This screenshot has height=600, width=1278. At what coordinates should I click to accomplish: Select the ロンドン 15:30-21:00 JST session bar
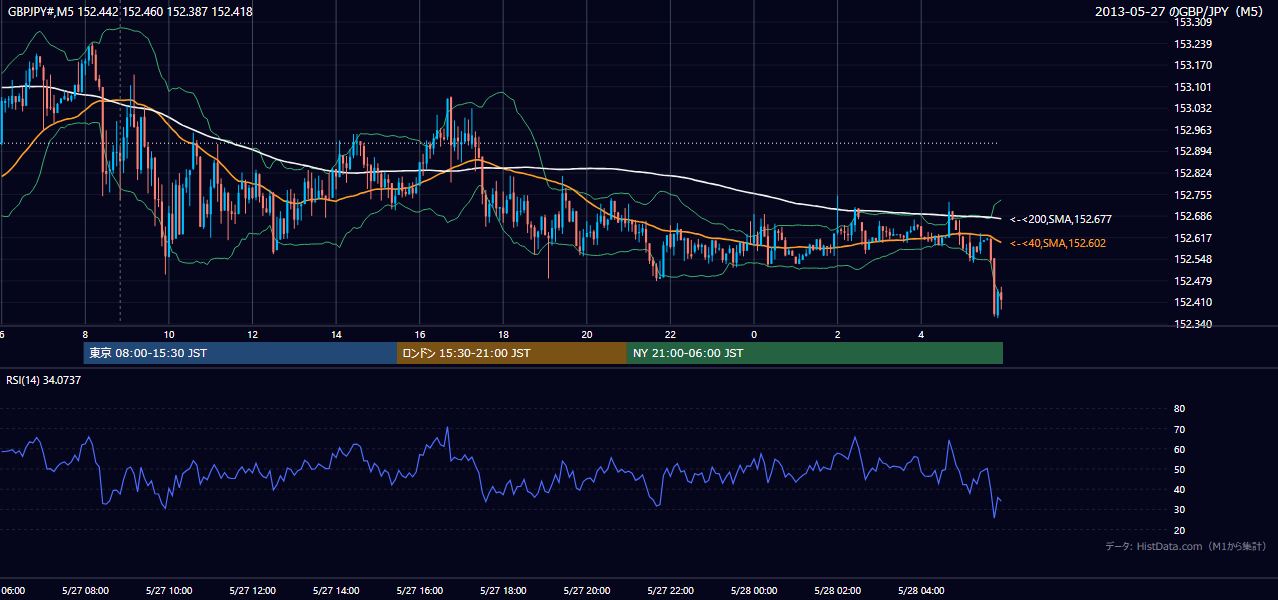pos(512,353)
